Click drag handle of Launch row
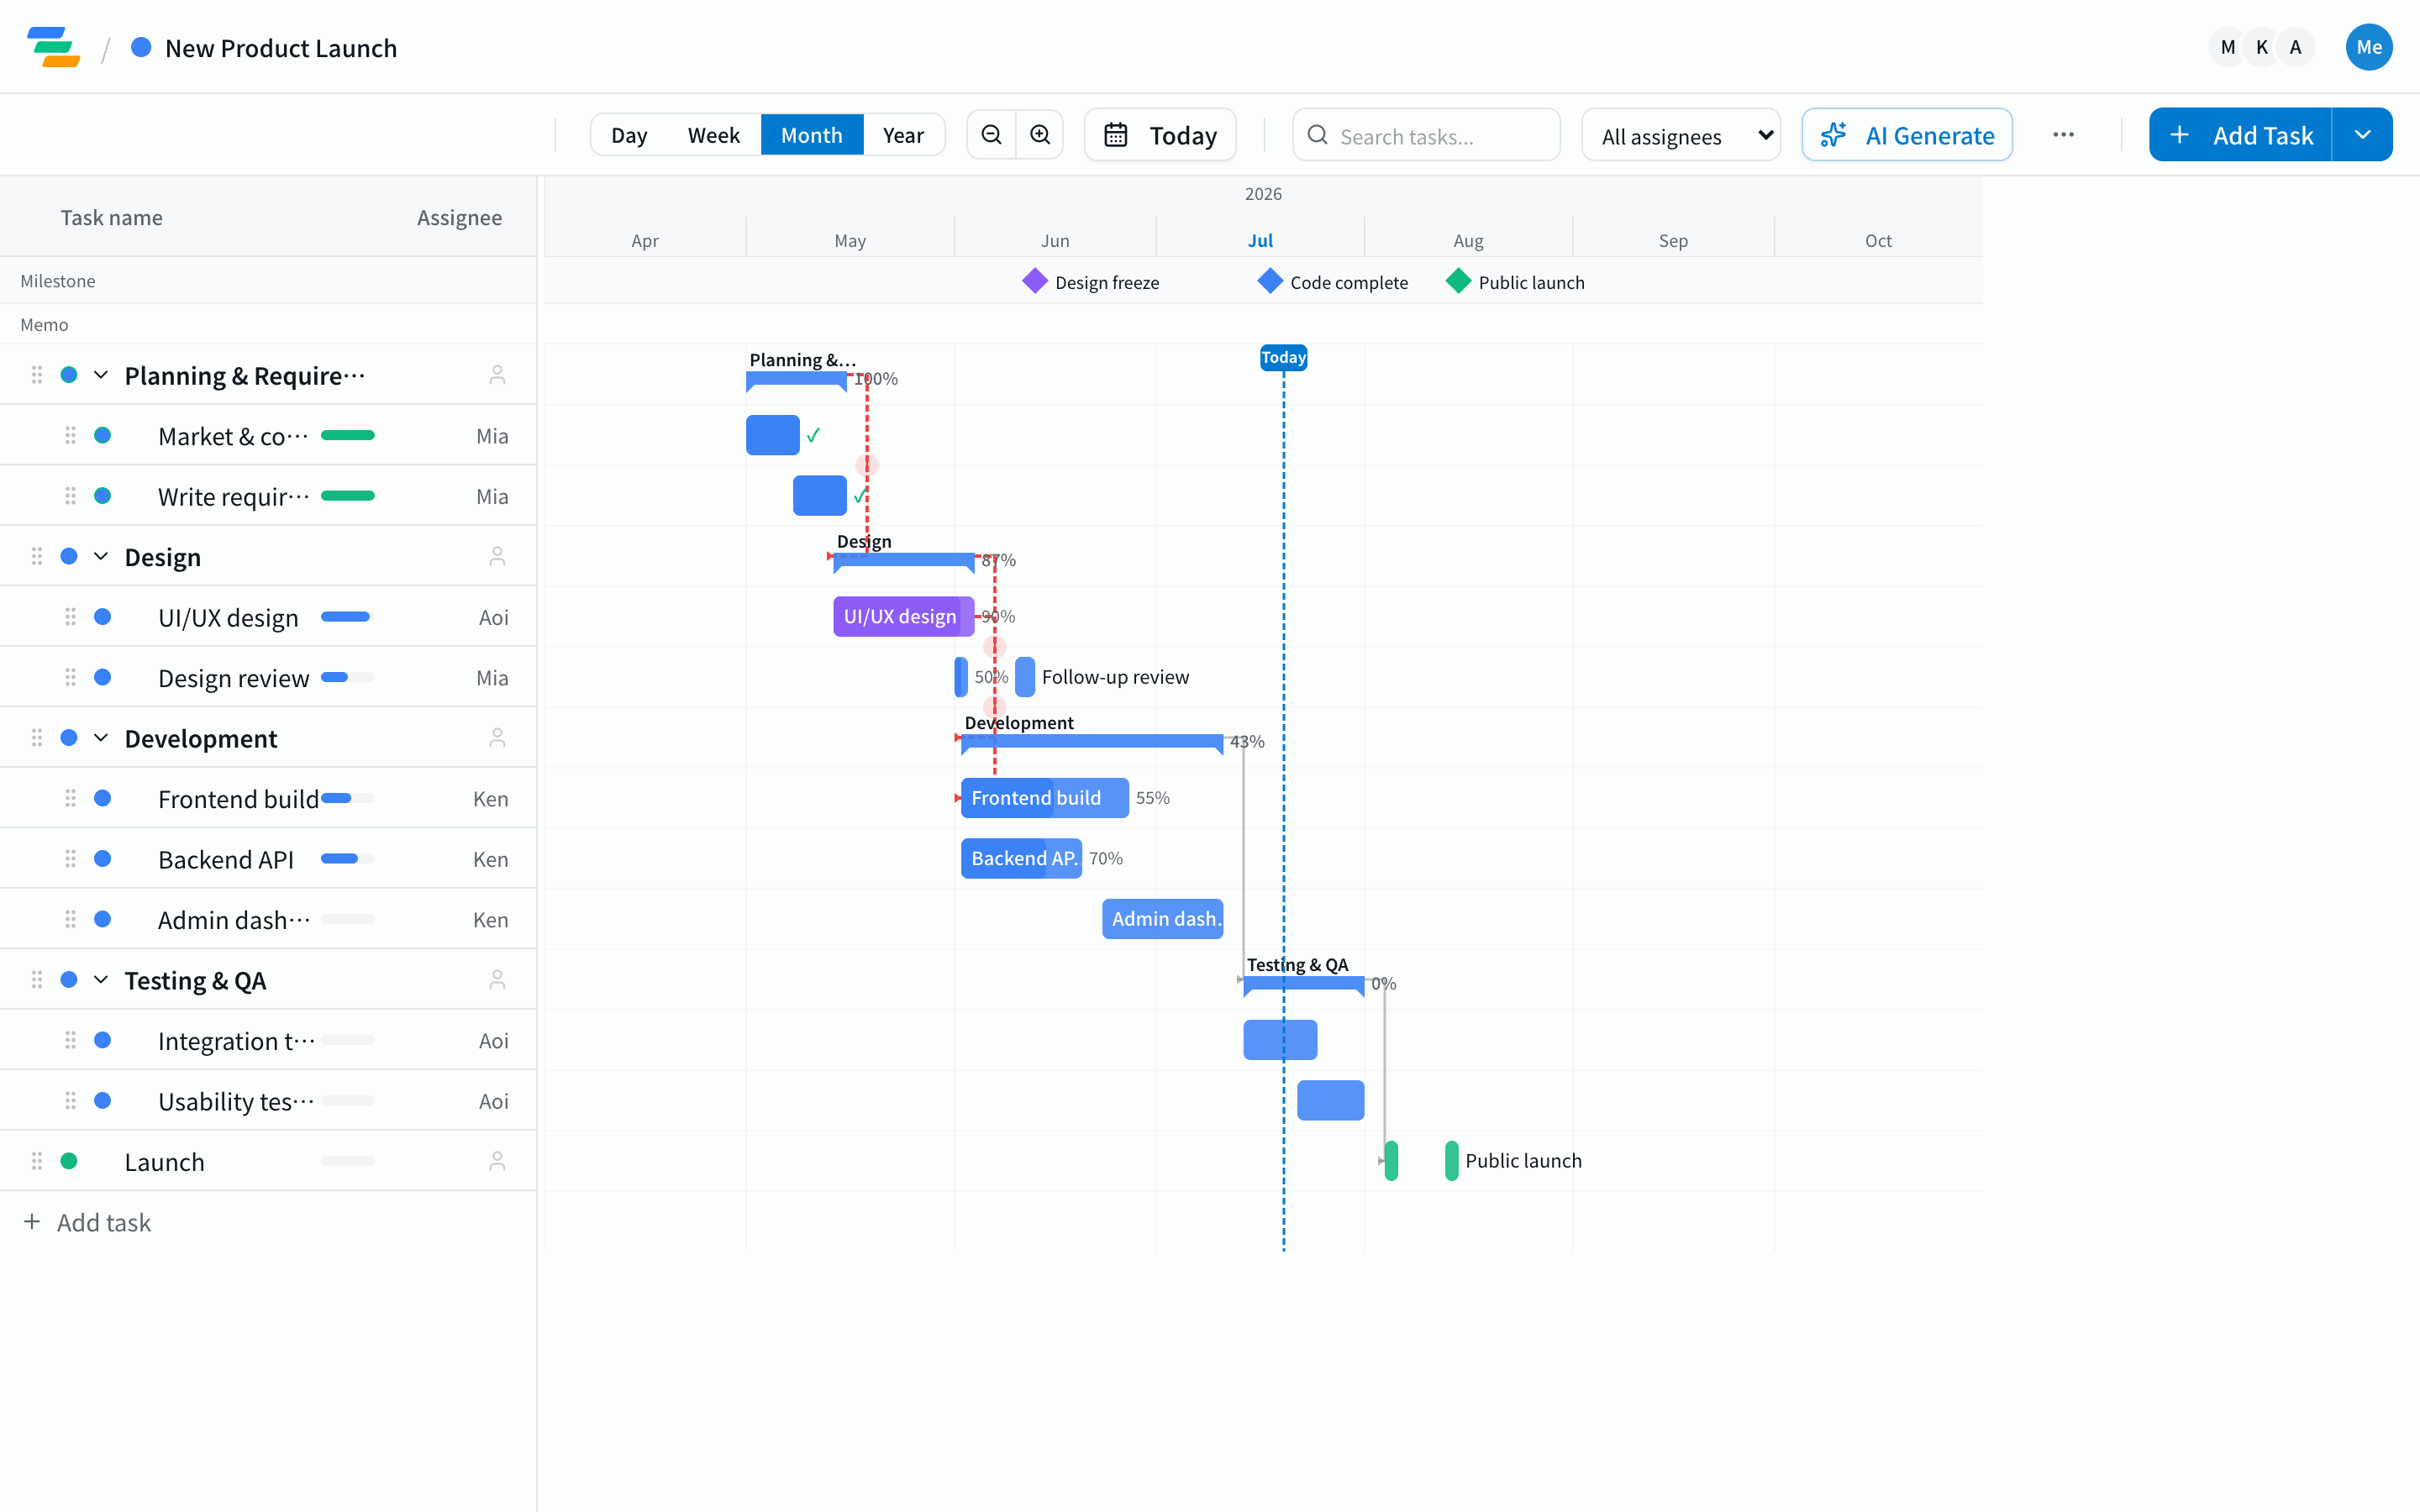2420x1512 pixels. coord(37,1161)
